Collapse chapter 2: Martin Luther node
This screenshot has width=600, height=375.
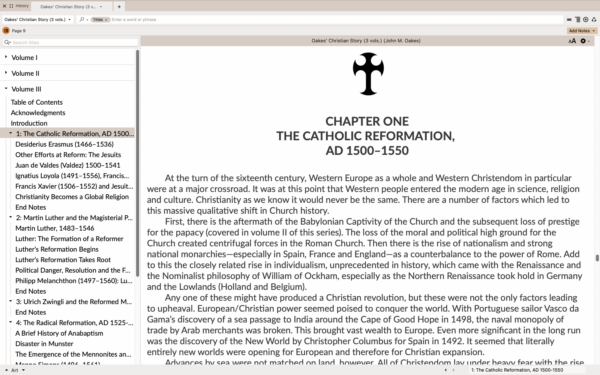click(x=11, y=217)
